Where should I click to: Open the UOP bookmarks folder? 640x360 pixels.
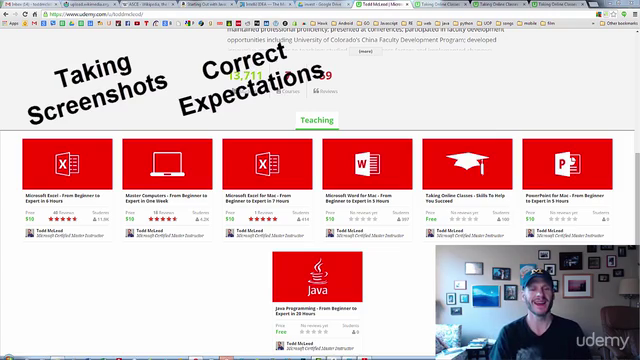point(484,23)
